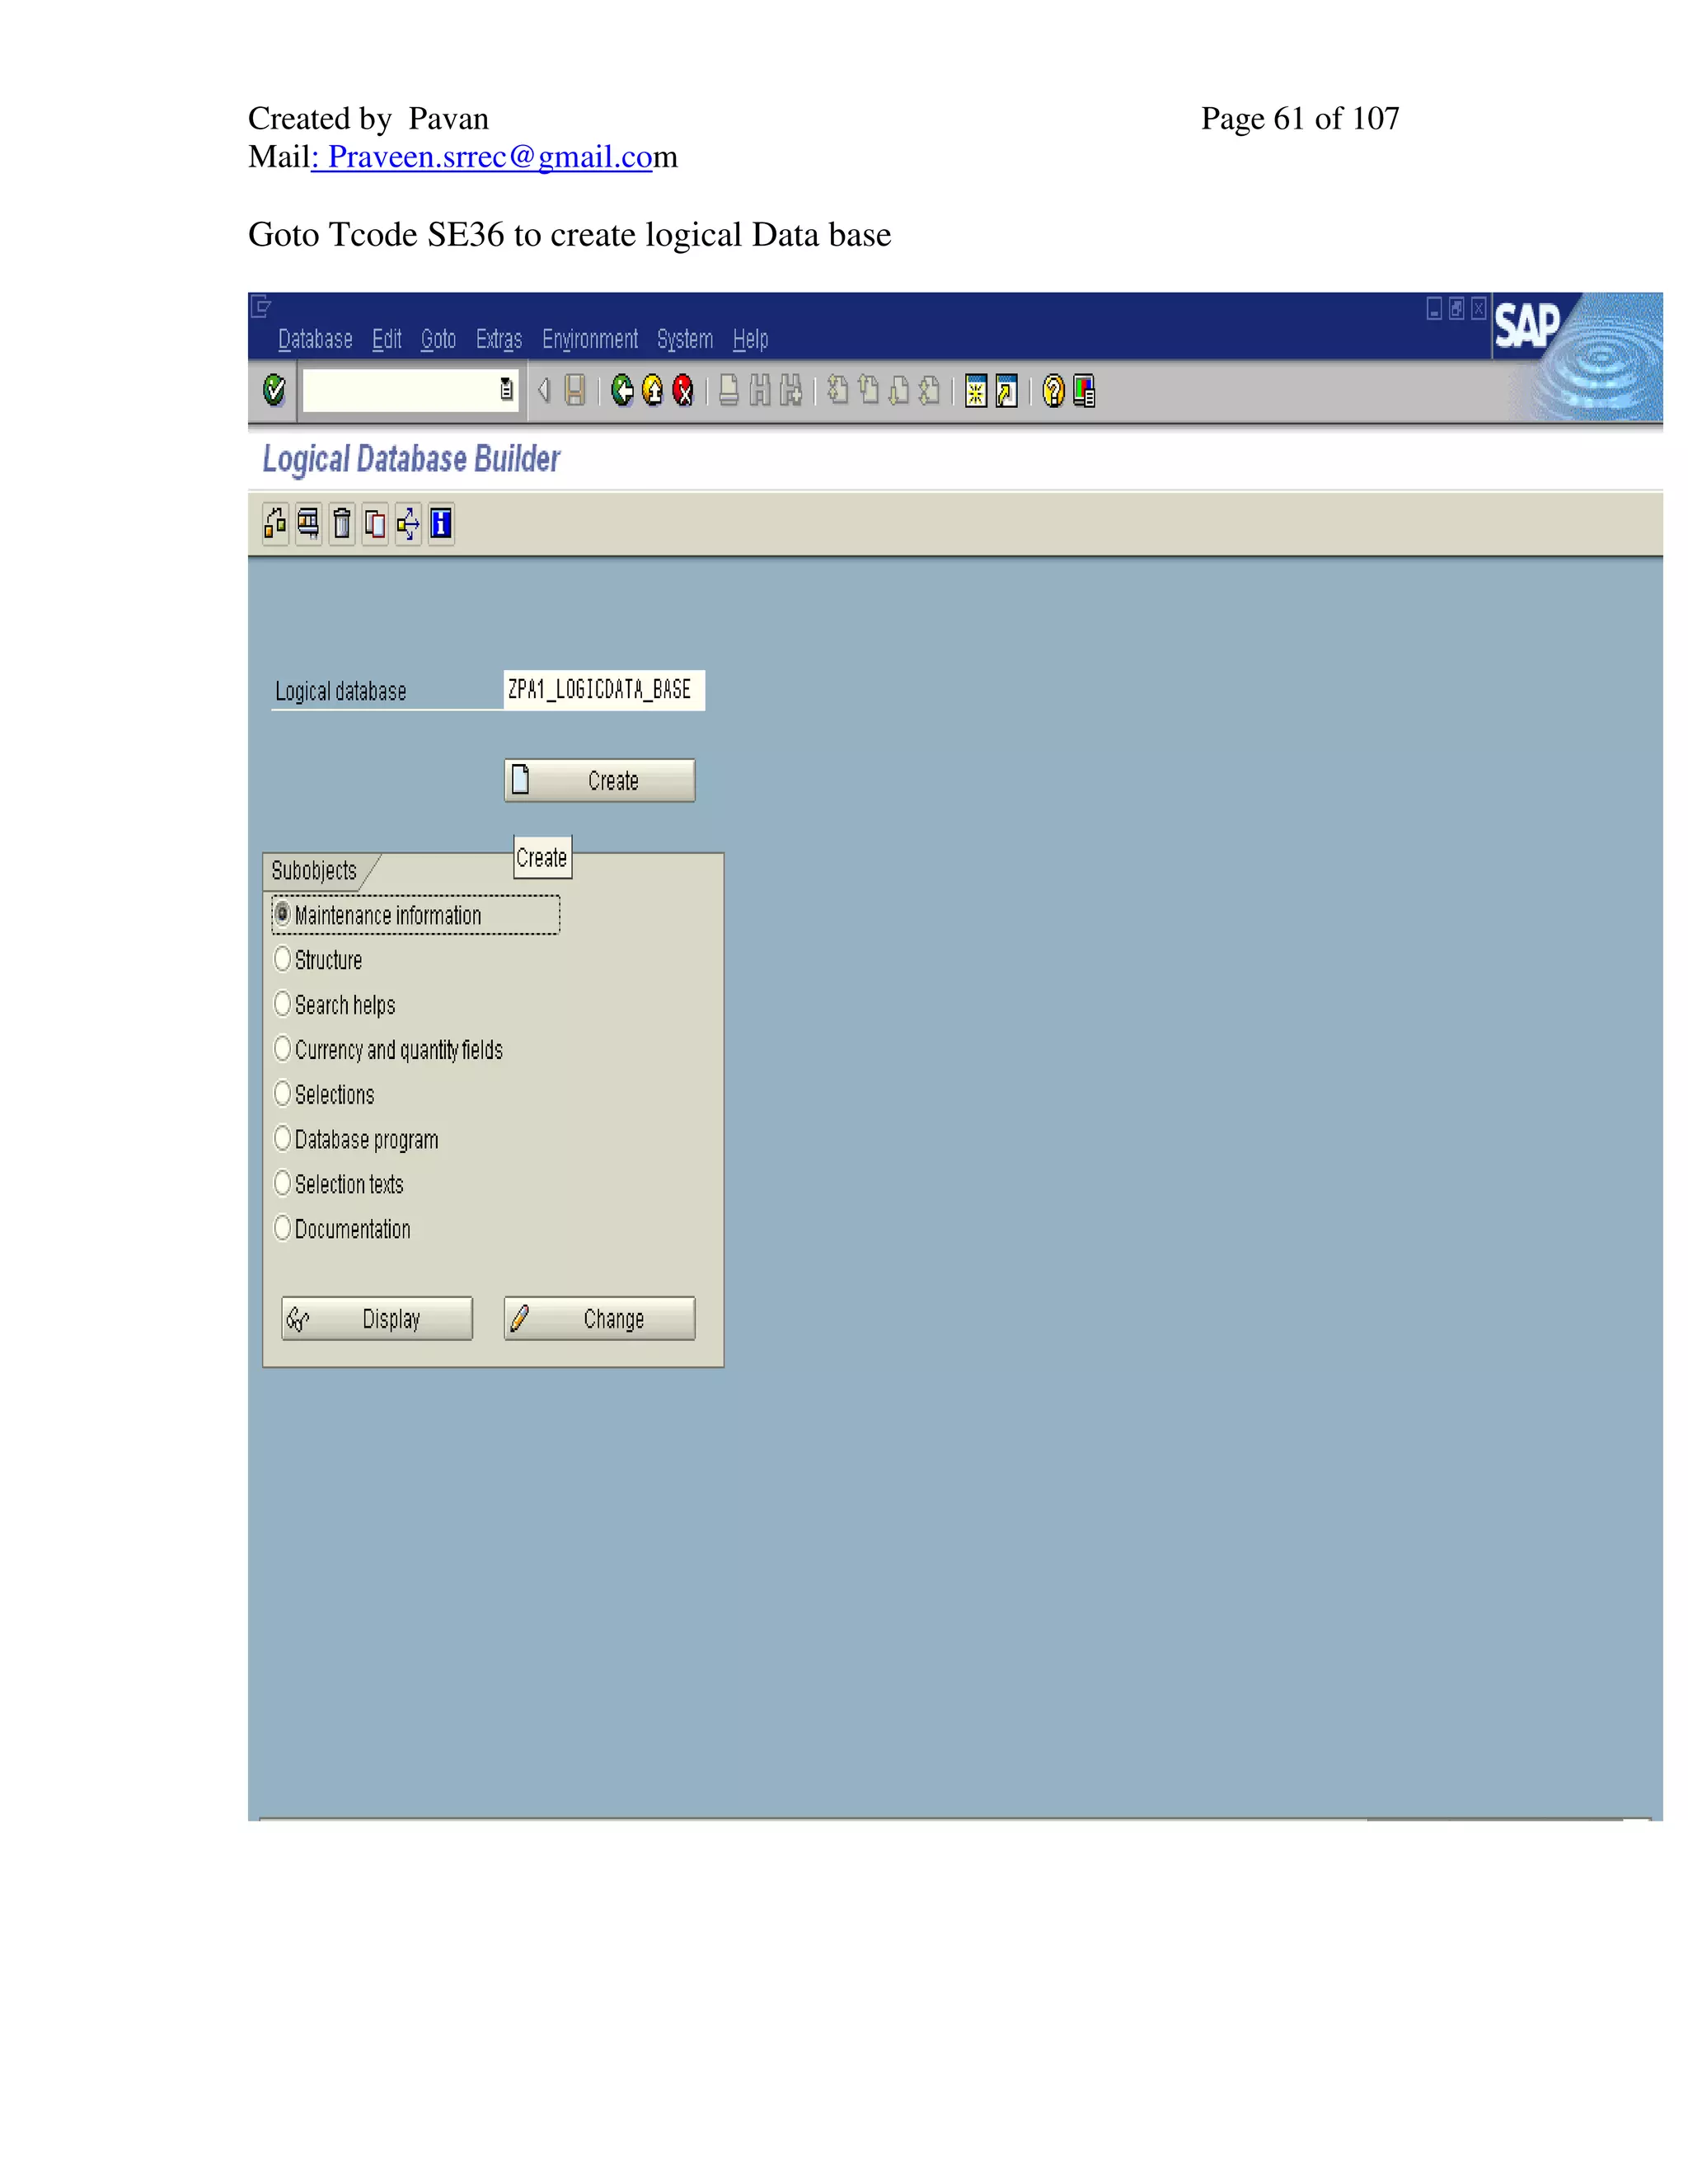
Task: Select the Structure radio button
Action: coord(282,959)
